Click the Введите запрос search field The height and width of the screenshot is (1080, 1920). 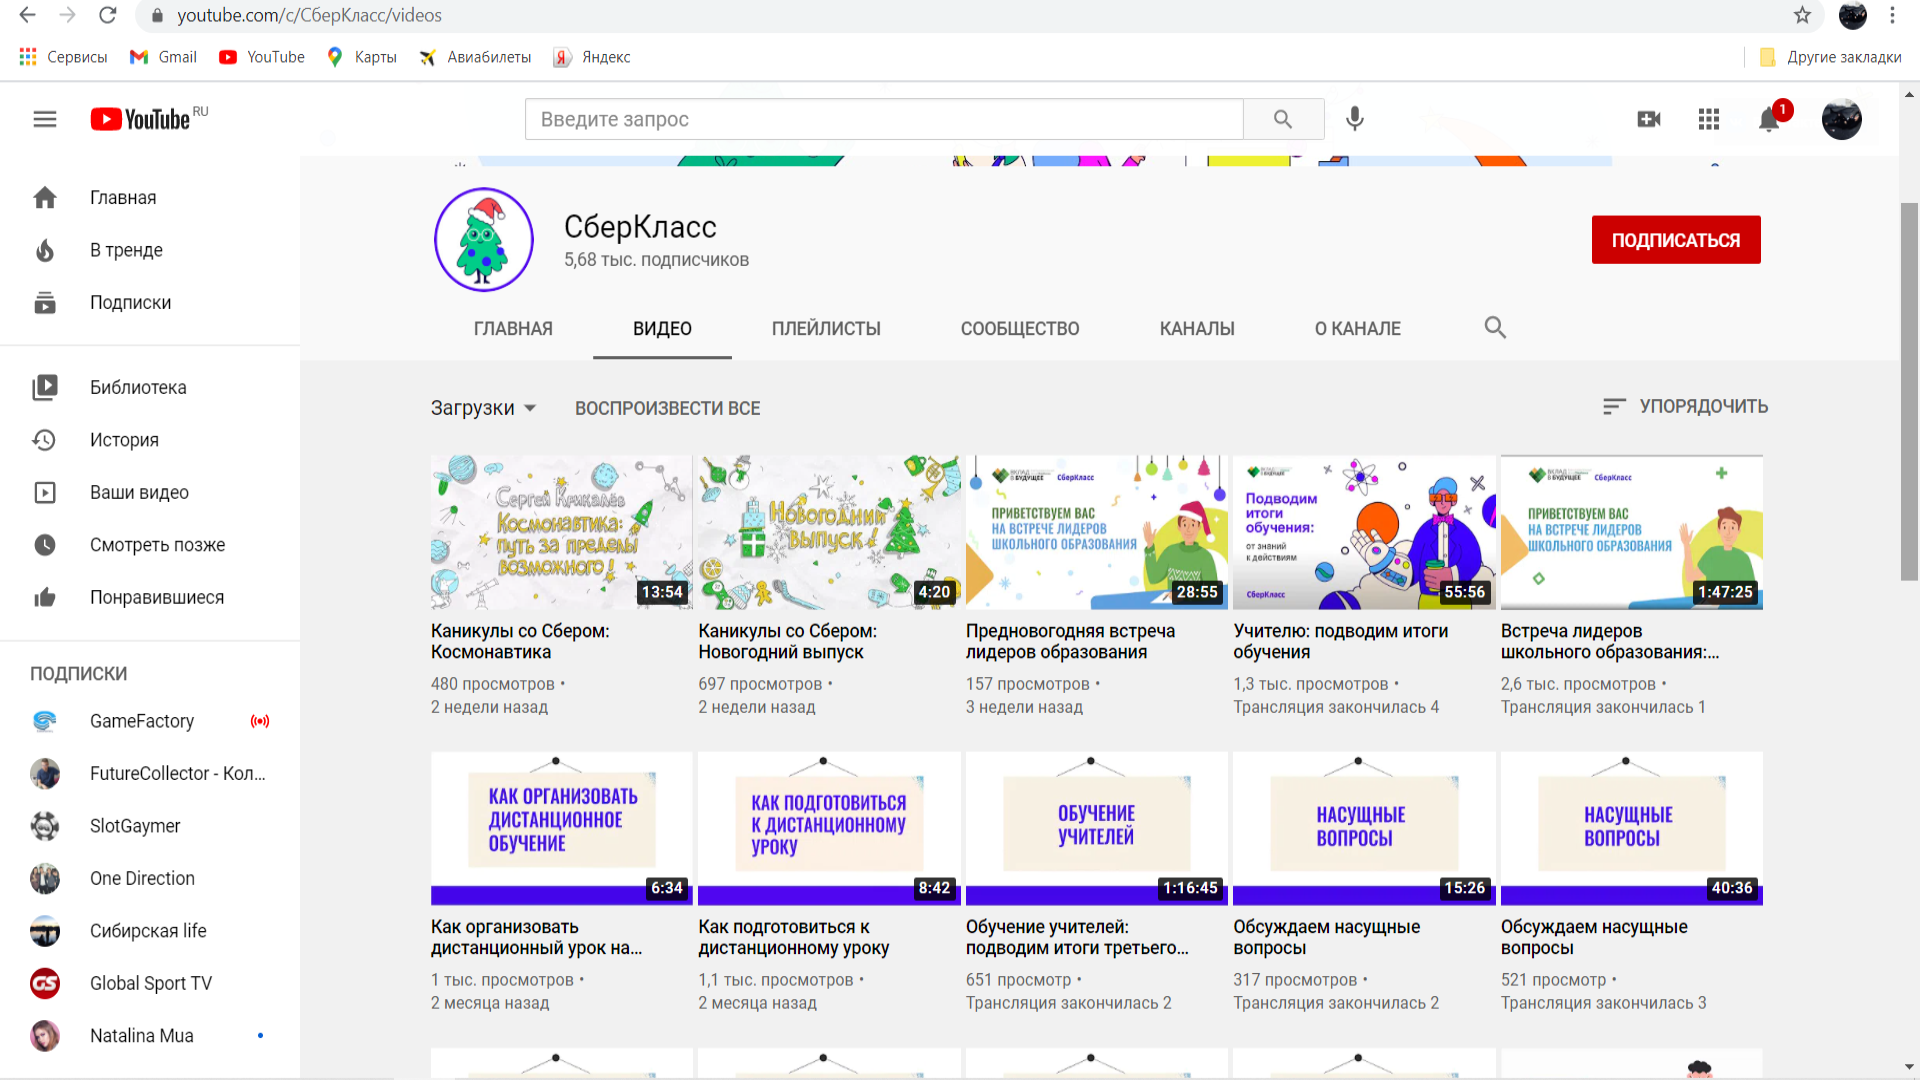[884, 119]
